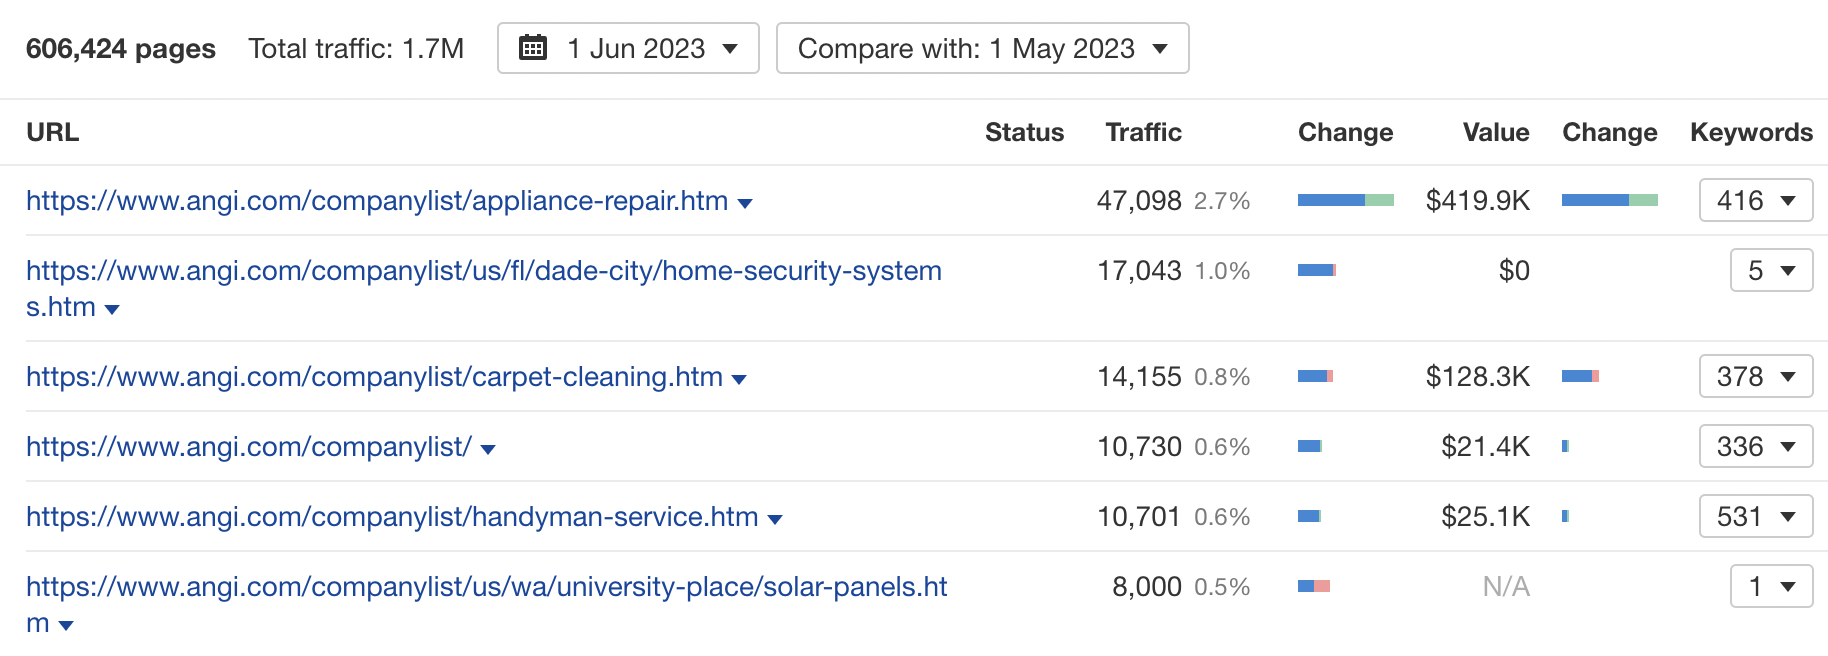Click the calendar icon beside 1 Jun 2023
Screen dimensions: 1828x656
[533, 48]
